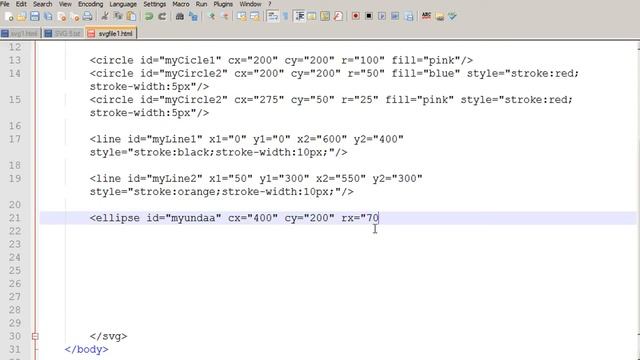Toggle synchronize vertical scrolling icon
Viewport: 640px width, 360px height.
[x=242, y=16]
